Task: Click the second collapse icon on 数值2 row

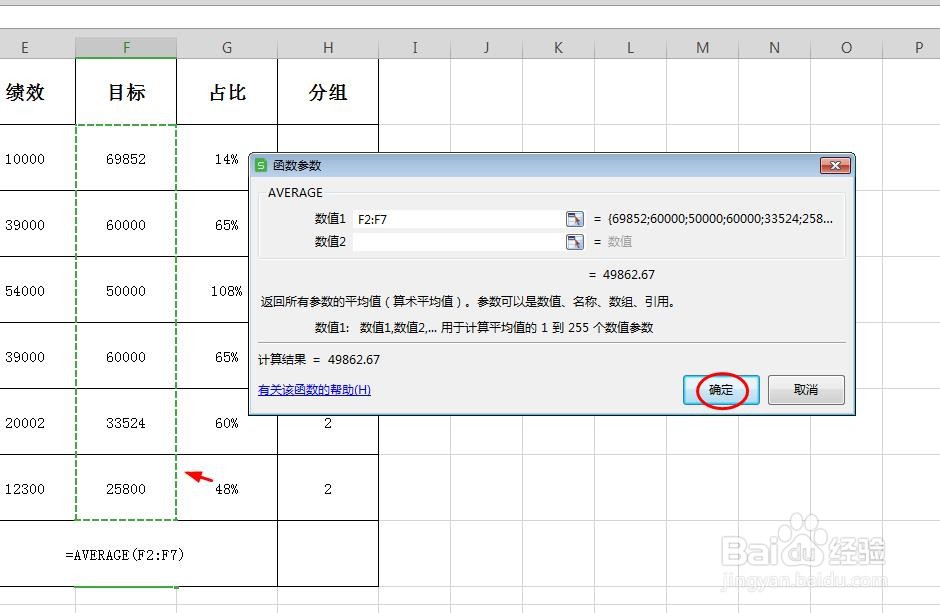Action: click(x=573, y=241)
